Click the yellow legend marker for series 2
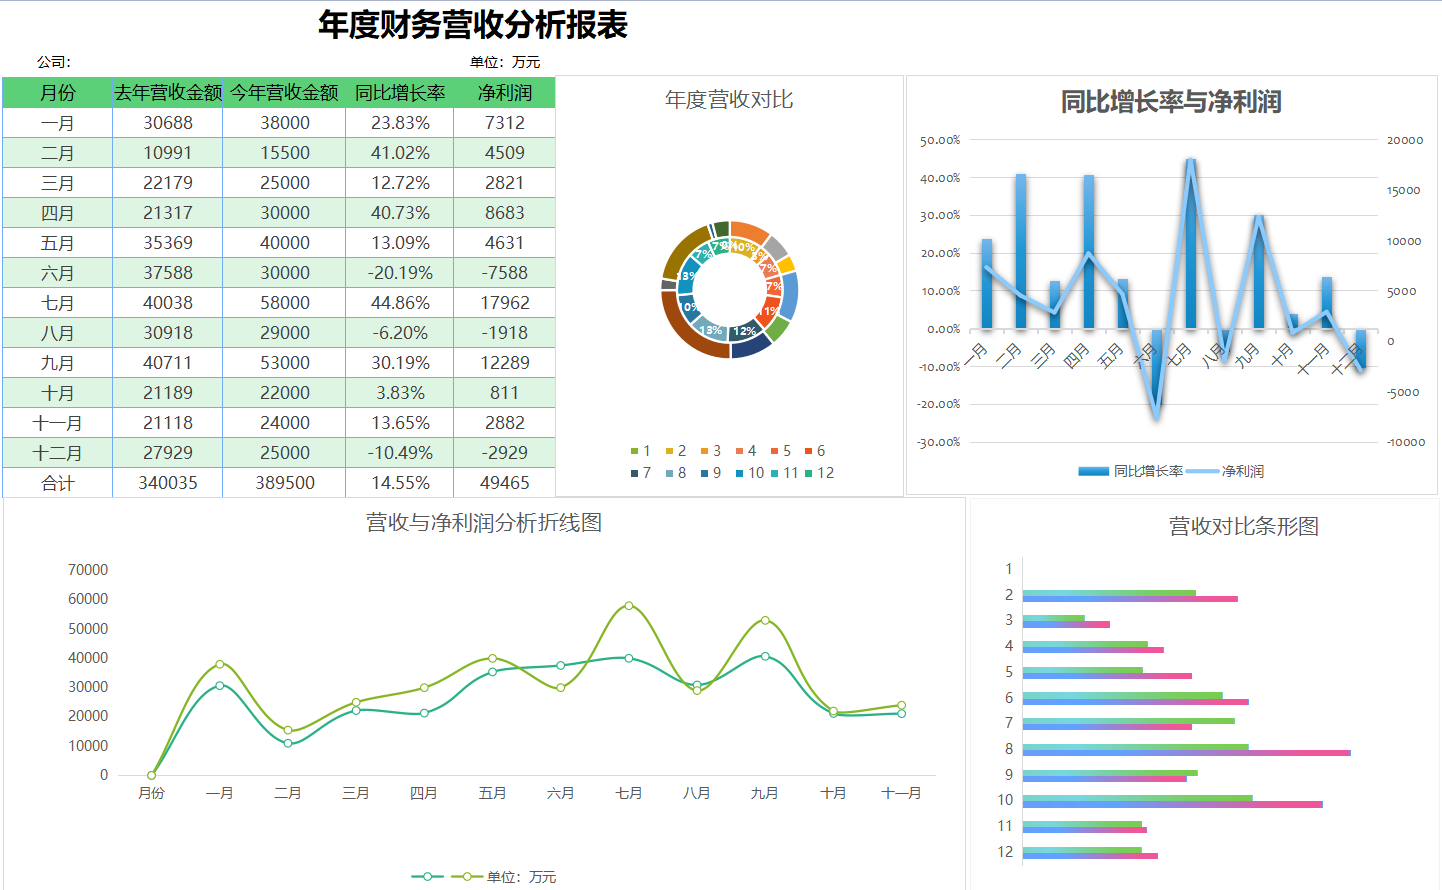The height and width of the screenshot is (890, 1442). pyautogui.click(x=668, y=450)
